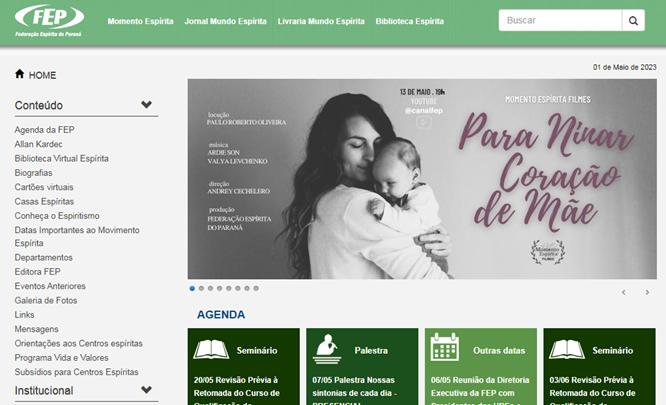
Task: Click the Home house icon
Action: pyautogui.click(x=20, y=74)
